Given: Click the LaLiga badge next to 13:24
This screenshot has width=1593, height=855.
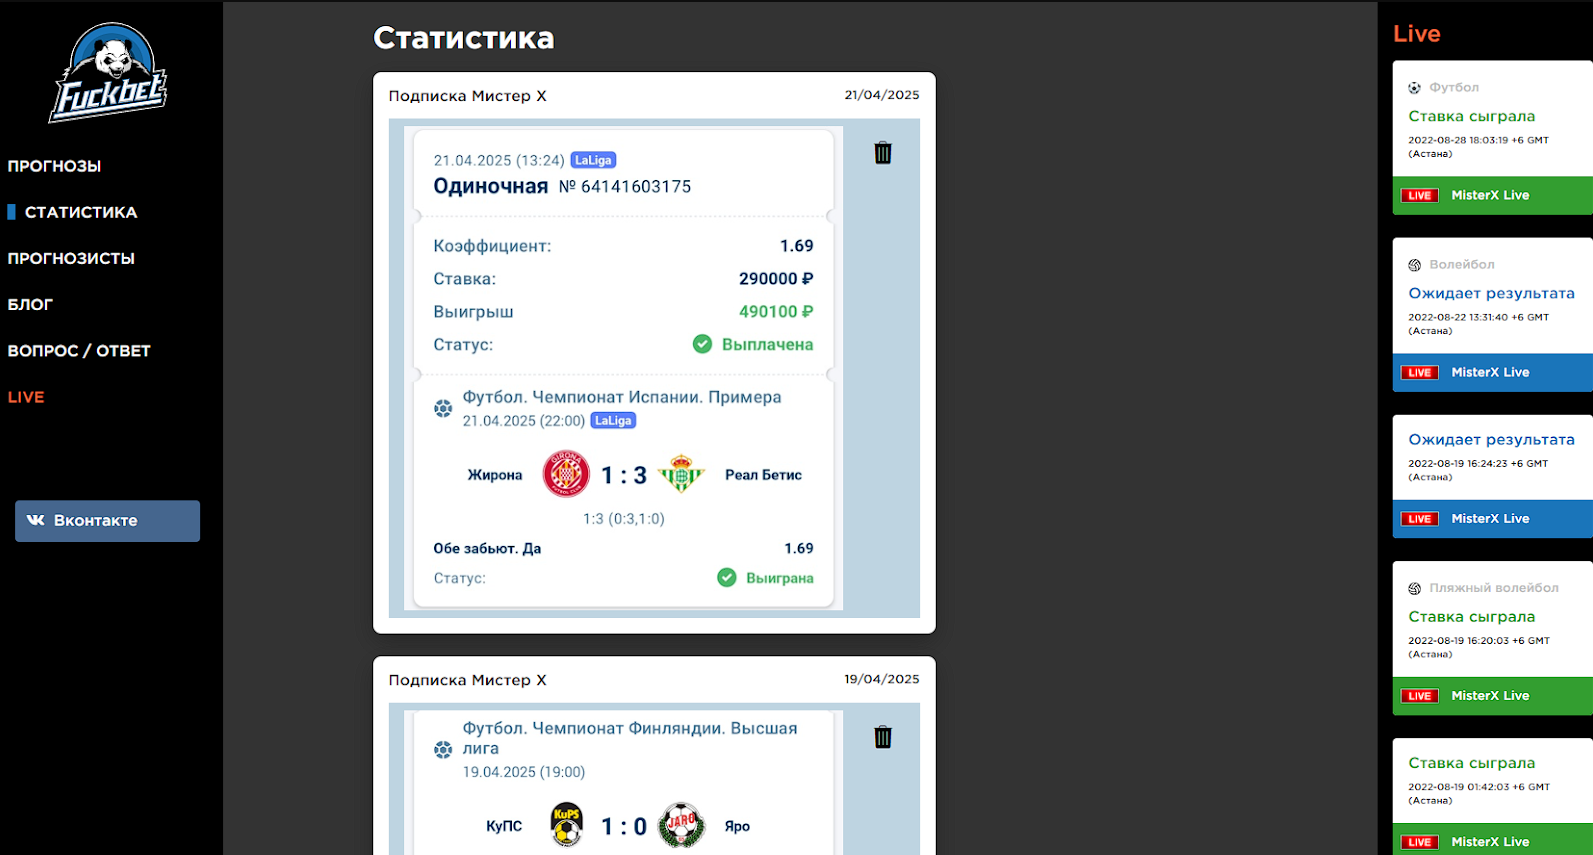Looking at the screenshot, I should pos(593,160).
